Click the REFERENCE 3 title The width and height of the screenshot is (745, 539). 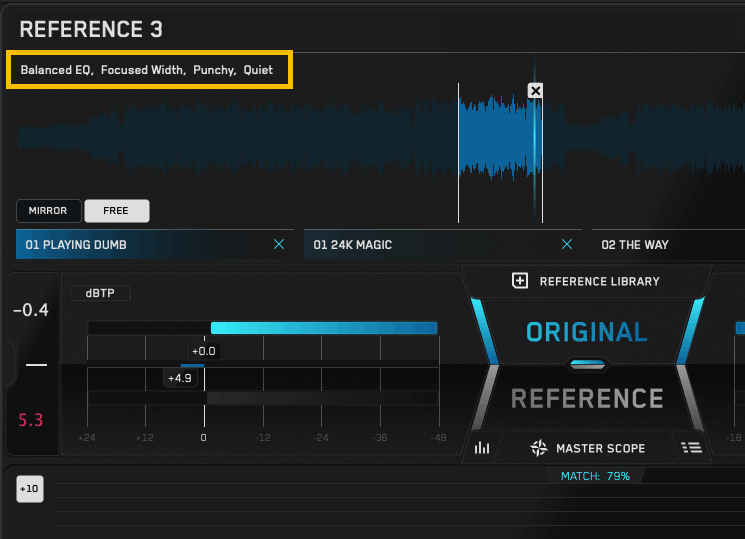(91, 29)
